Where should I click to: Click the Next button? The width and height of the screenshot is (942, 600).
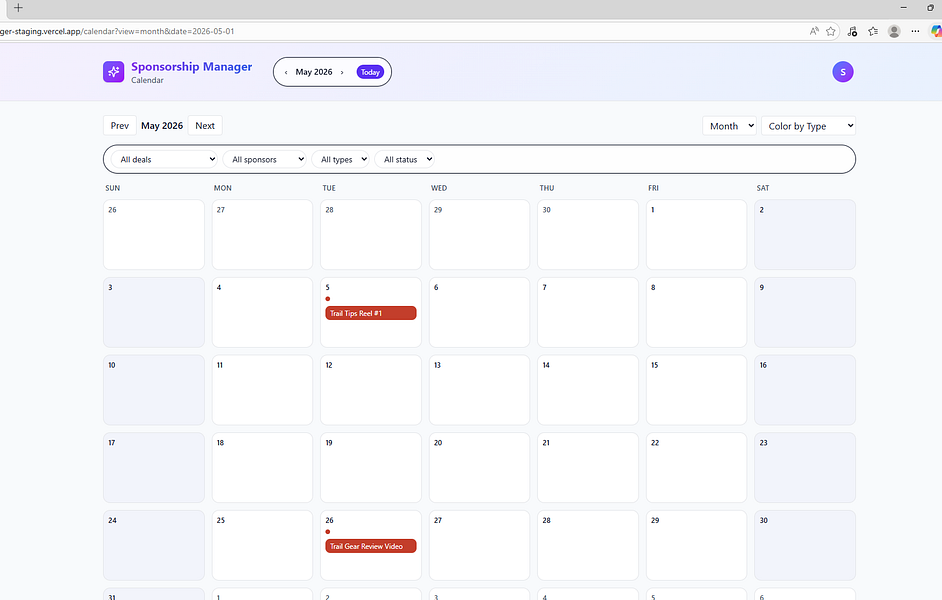tap(205, 126)
